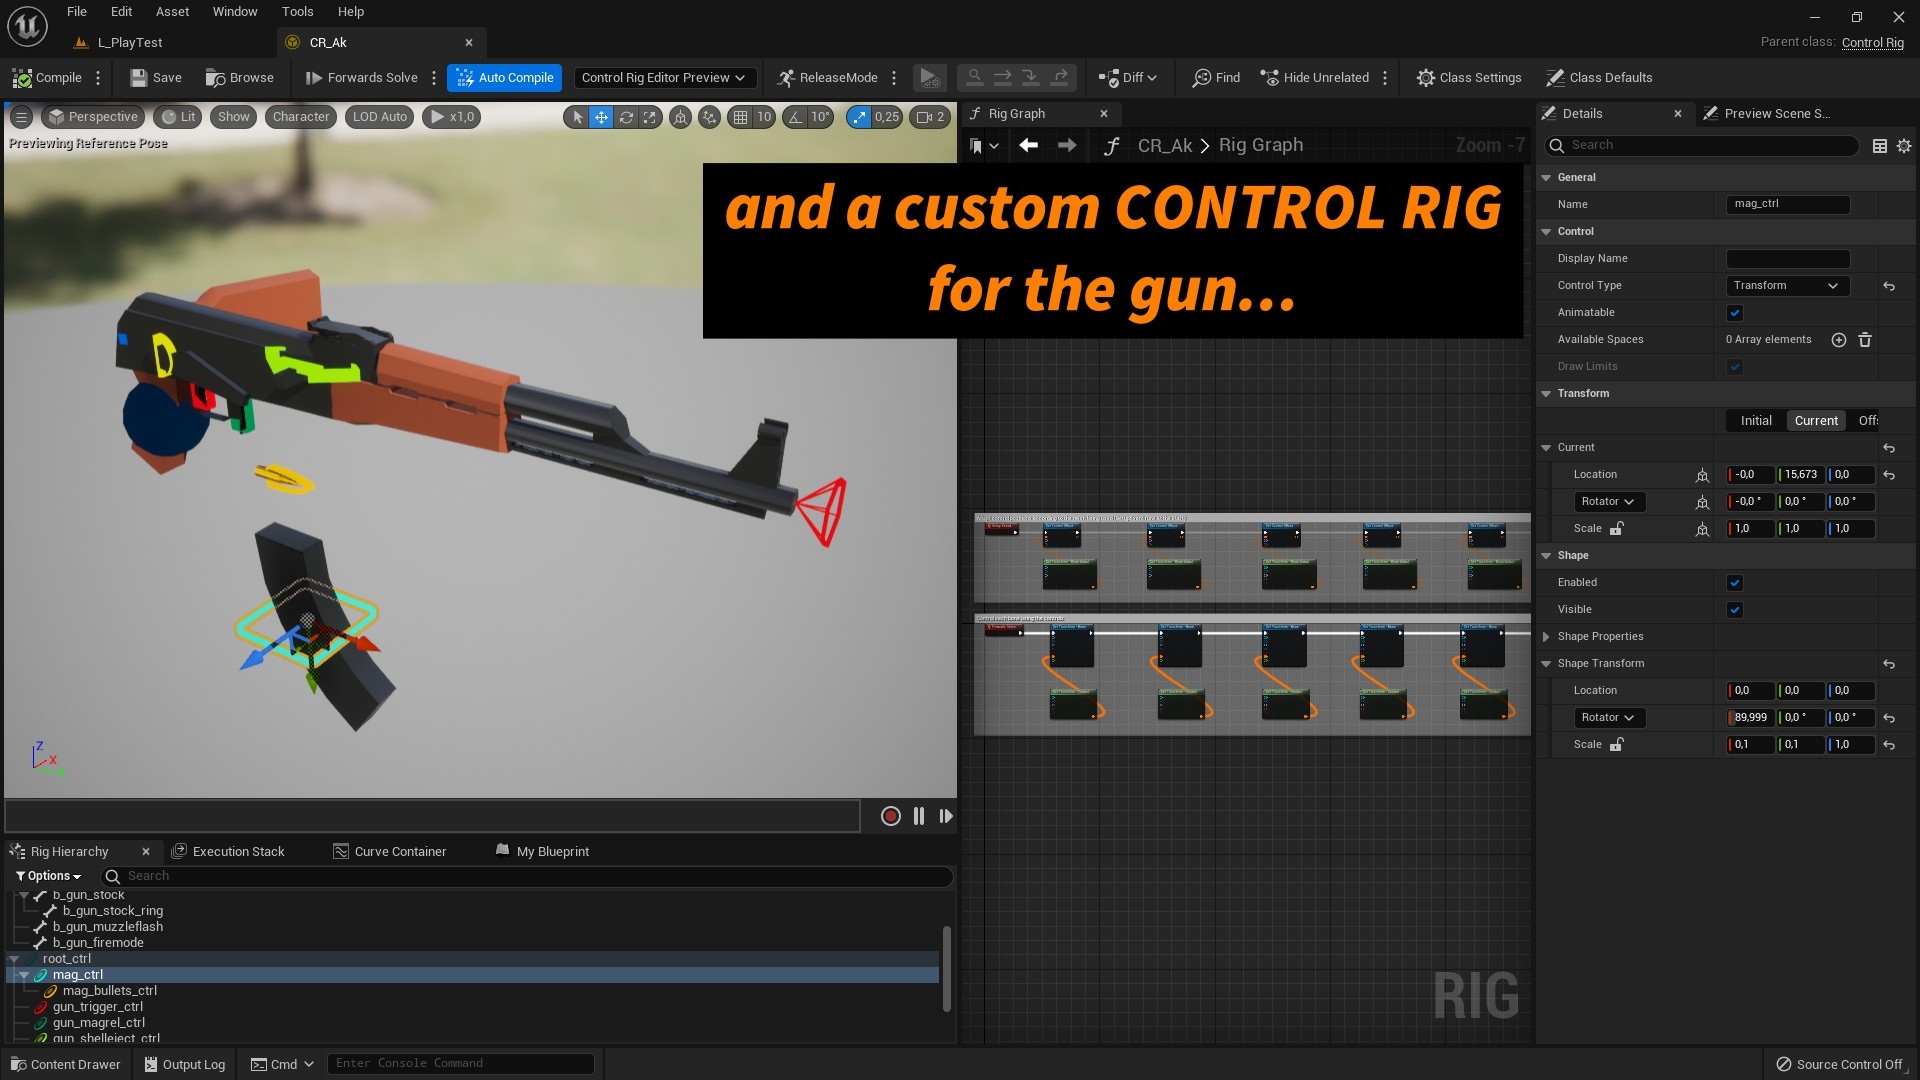Toggle Visible checkbox in Shape section

(x=1735, y=609)
